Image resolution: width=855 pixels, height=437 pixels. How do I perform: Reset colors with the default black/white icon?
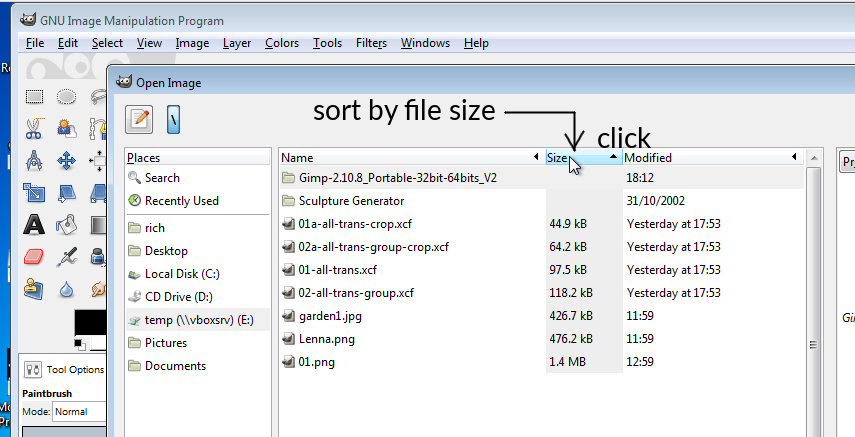pos(80,344)
